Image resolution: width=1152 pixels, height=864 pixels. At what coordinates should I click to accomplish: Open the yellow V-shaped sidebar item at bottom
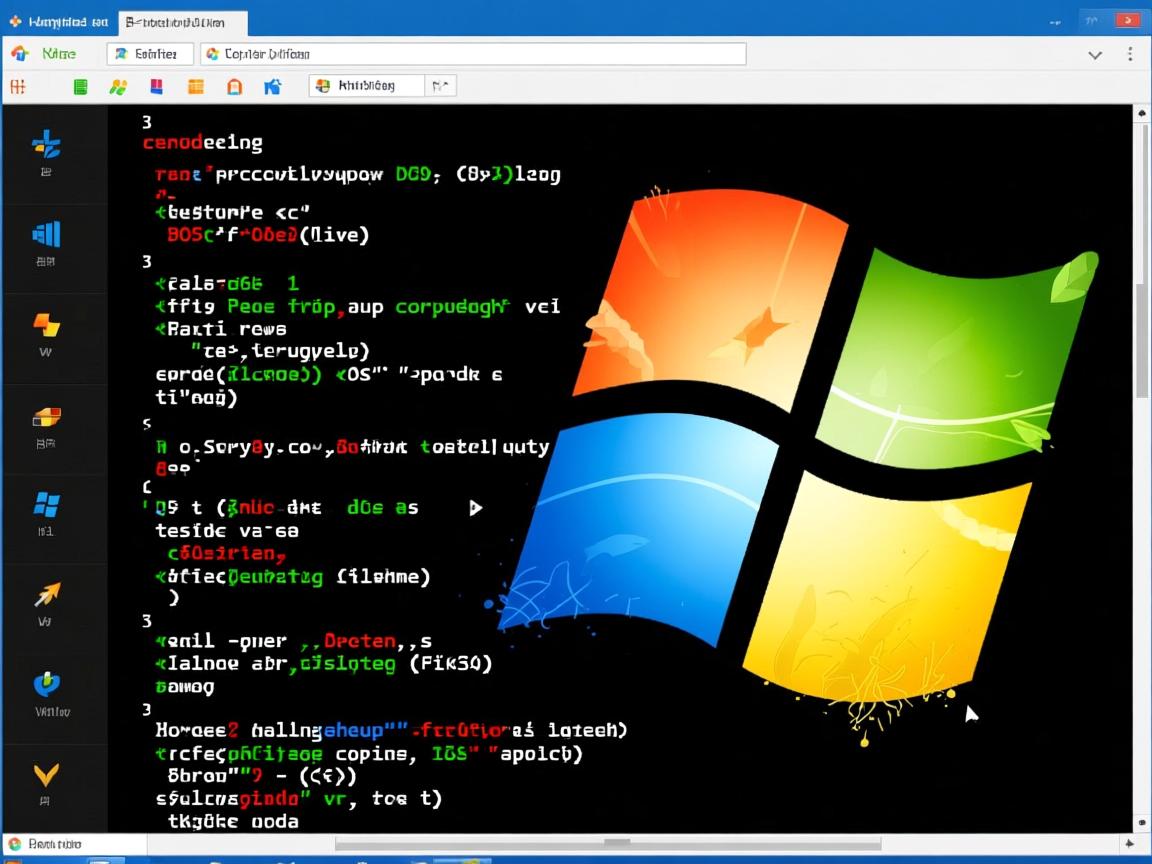[46, 775]
